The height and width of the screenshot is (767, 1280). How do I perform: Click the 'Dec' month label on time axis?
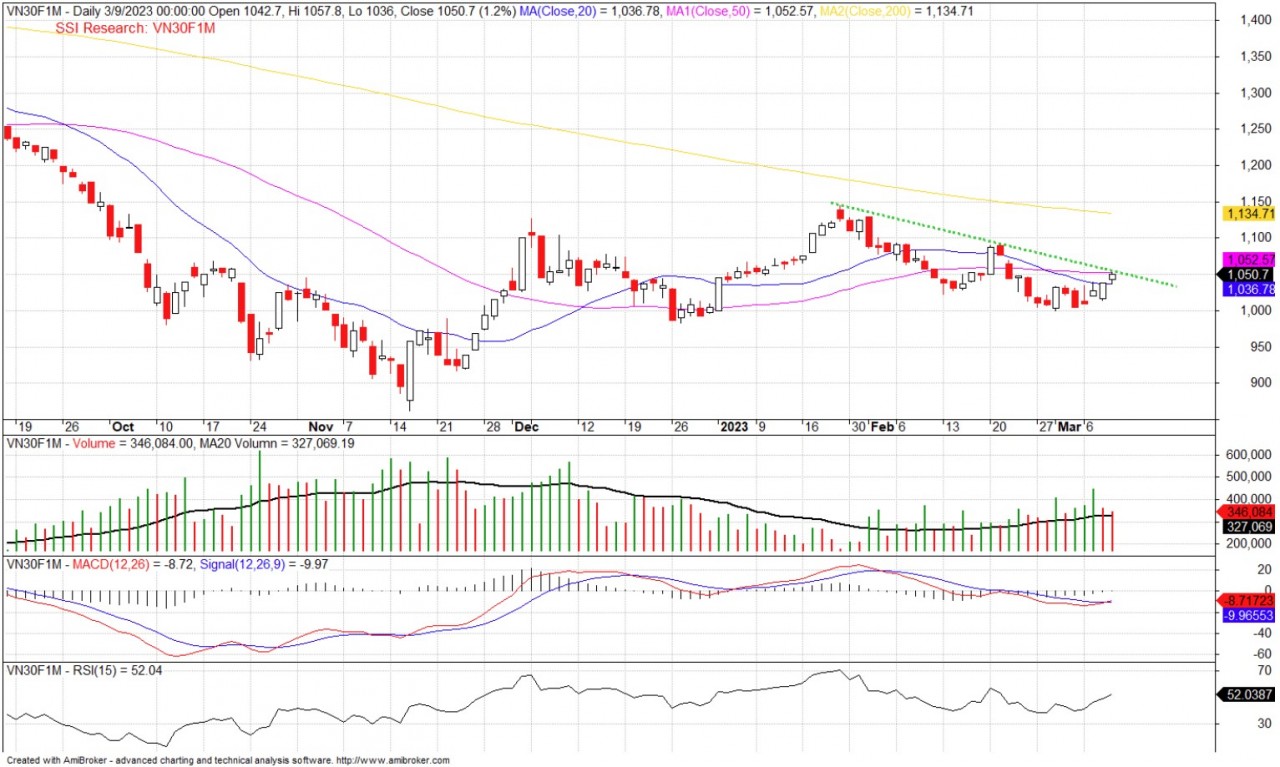[x=526, y=426]
